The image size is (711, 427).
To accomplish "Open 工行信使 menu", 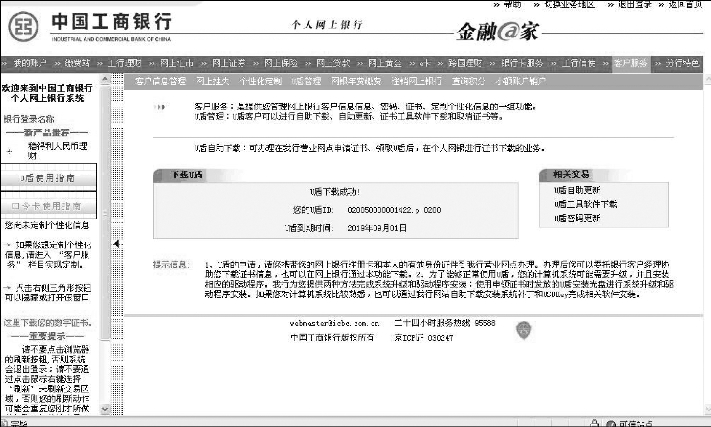I will tap(579, 63).
